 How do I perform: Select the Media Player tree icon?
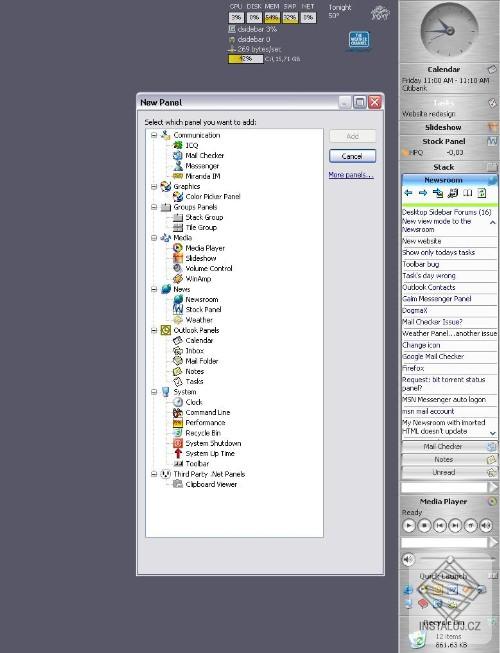click(x=178, y=248)
